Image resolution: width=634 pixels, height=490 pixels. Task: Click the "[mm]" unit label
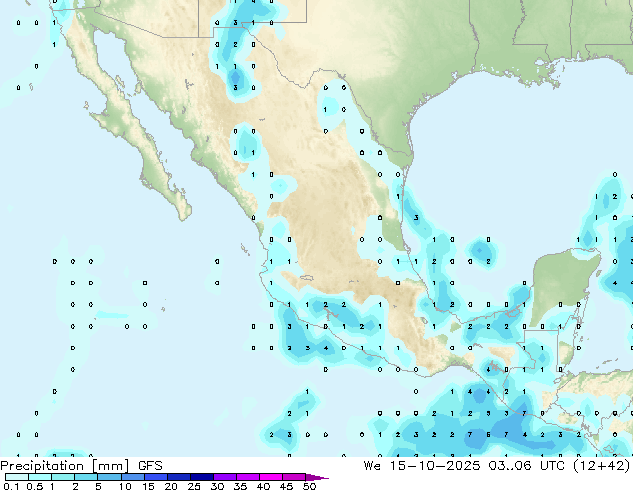click(110, 466)
